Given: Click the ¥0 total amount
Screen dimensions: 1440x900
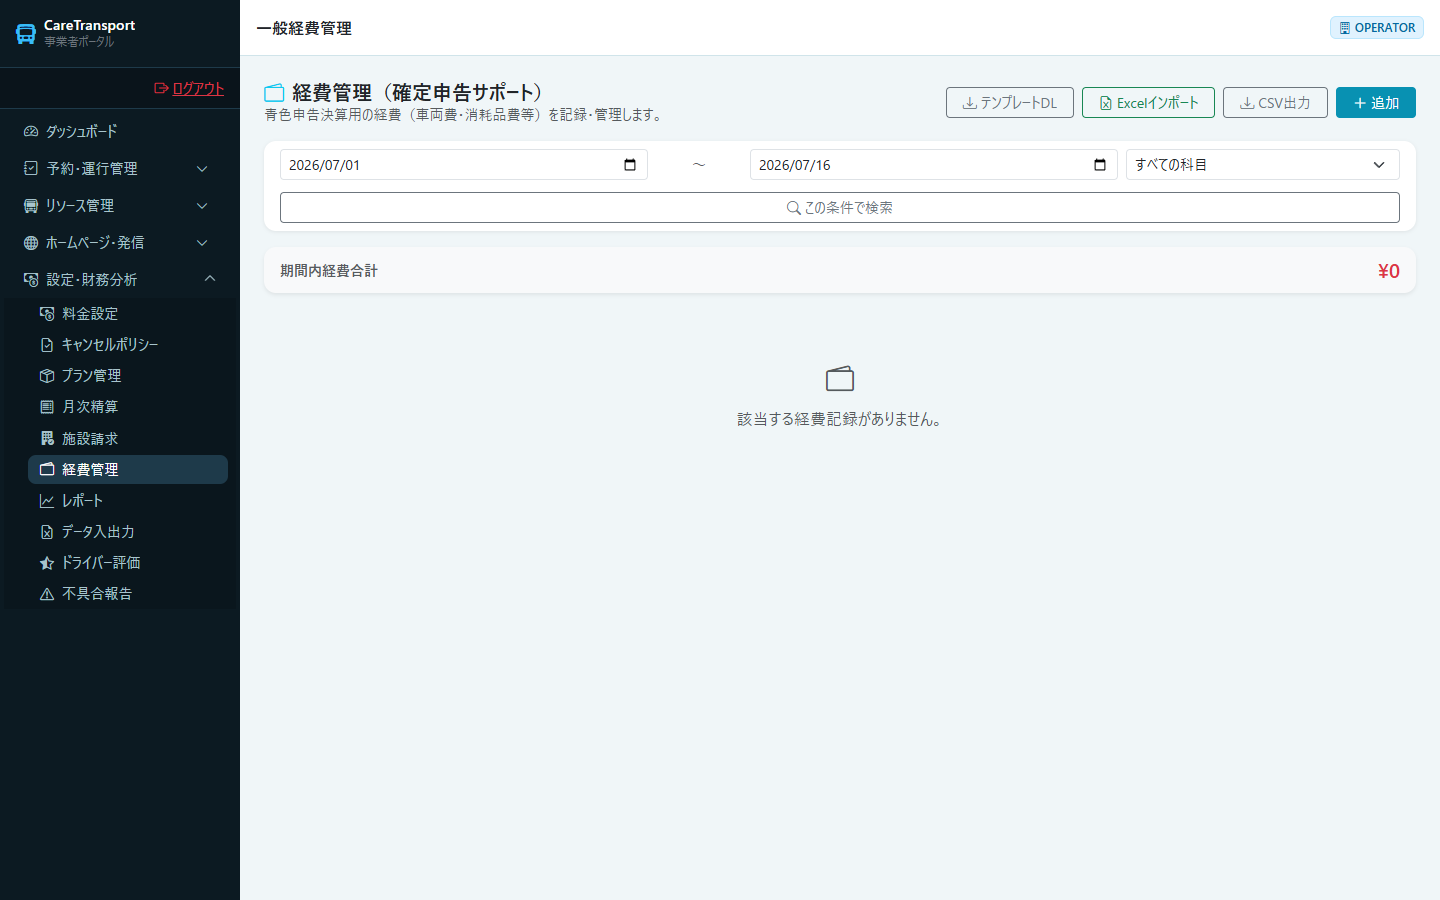Looking at the screenshot, I should point(1389,271).
